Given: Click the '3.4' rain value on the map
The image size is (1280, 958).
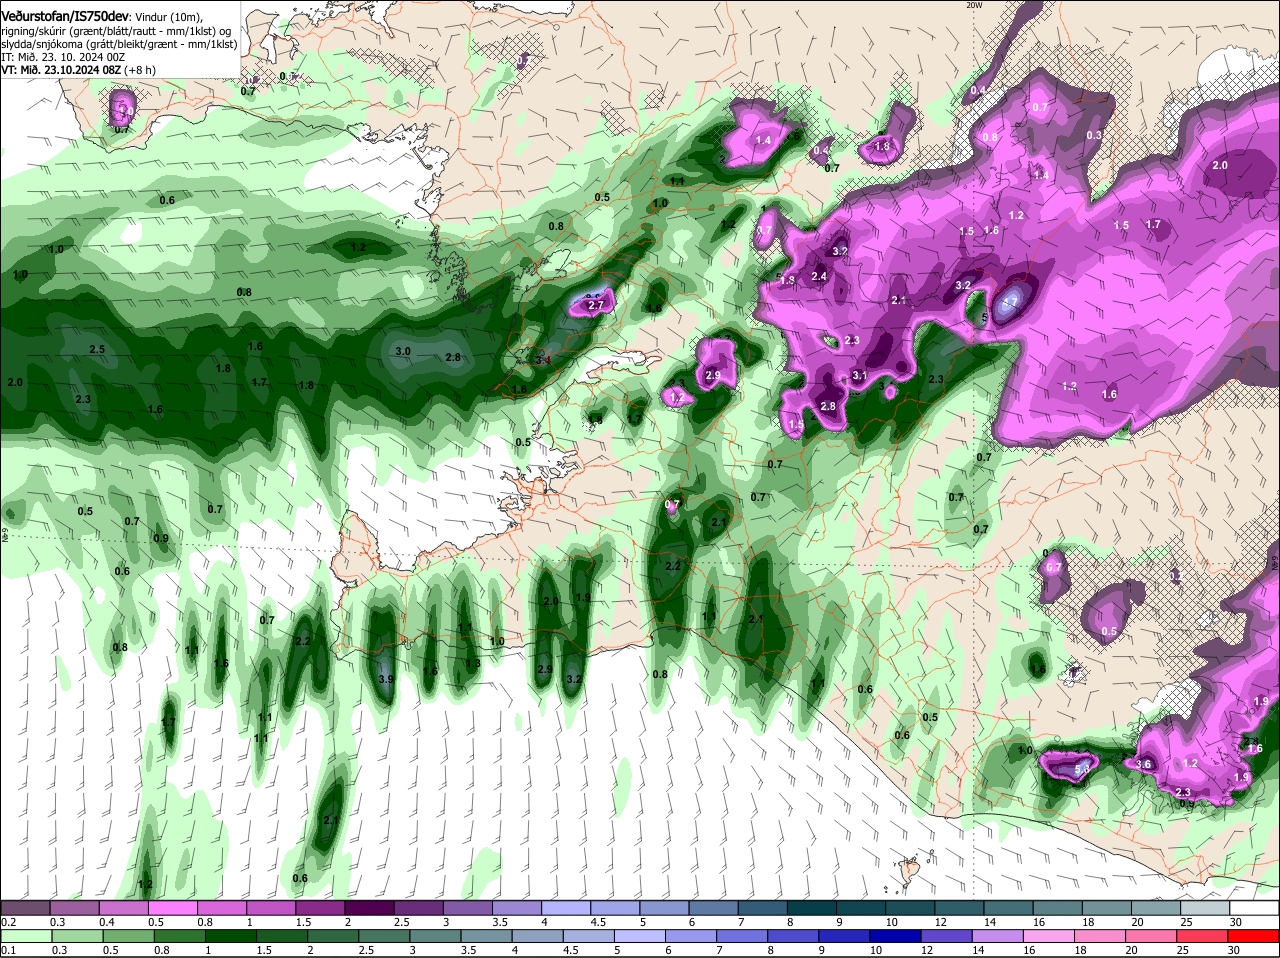Looking at the screenshot, I should 543,360.
